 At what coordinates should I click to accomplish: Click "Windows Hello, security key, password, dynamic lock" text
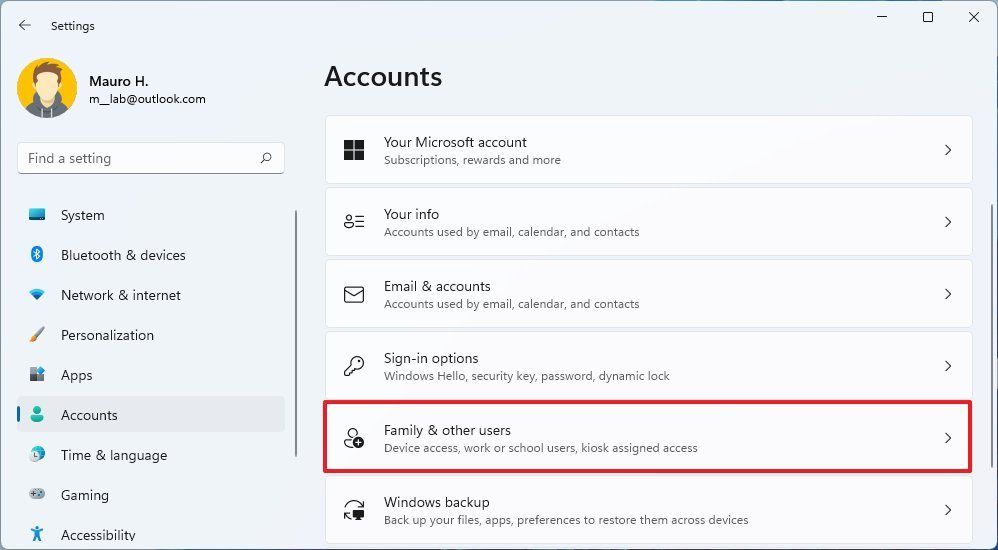526,376
